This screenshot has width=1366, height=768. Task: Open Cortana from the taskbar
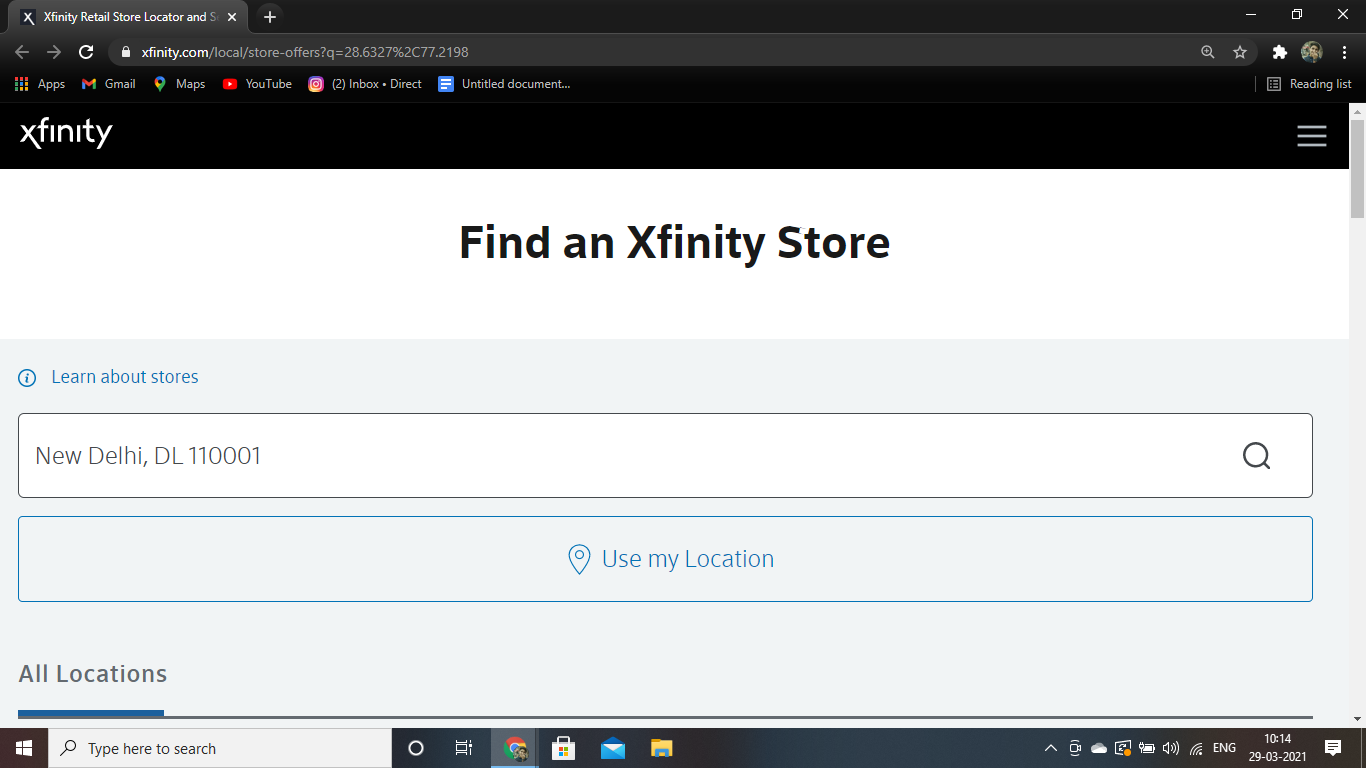point(416,748)
